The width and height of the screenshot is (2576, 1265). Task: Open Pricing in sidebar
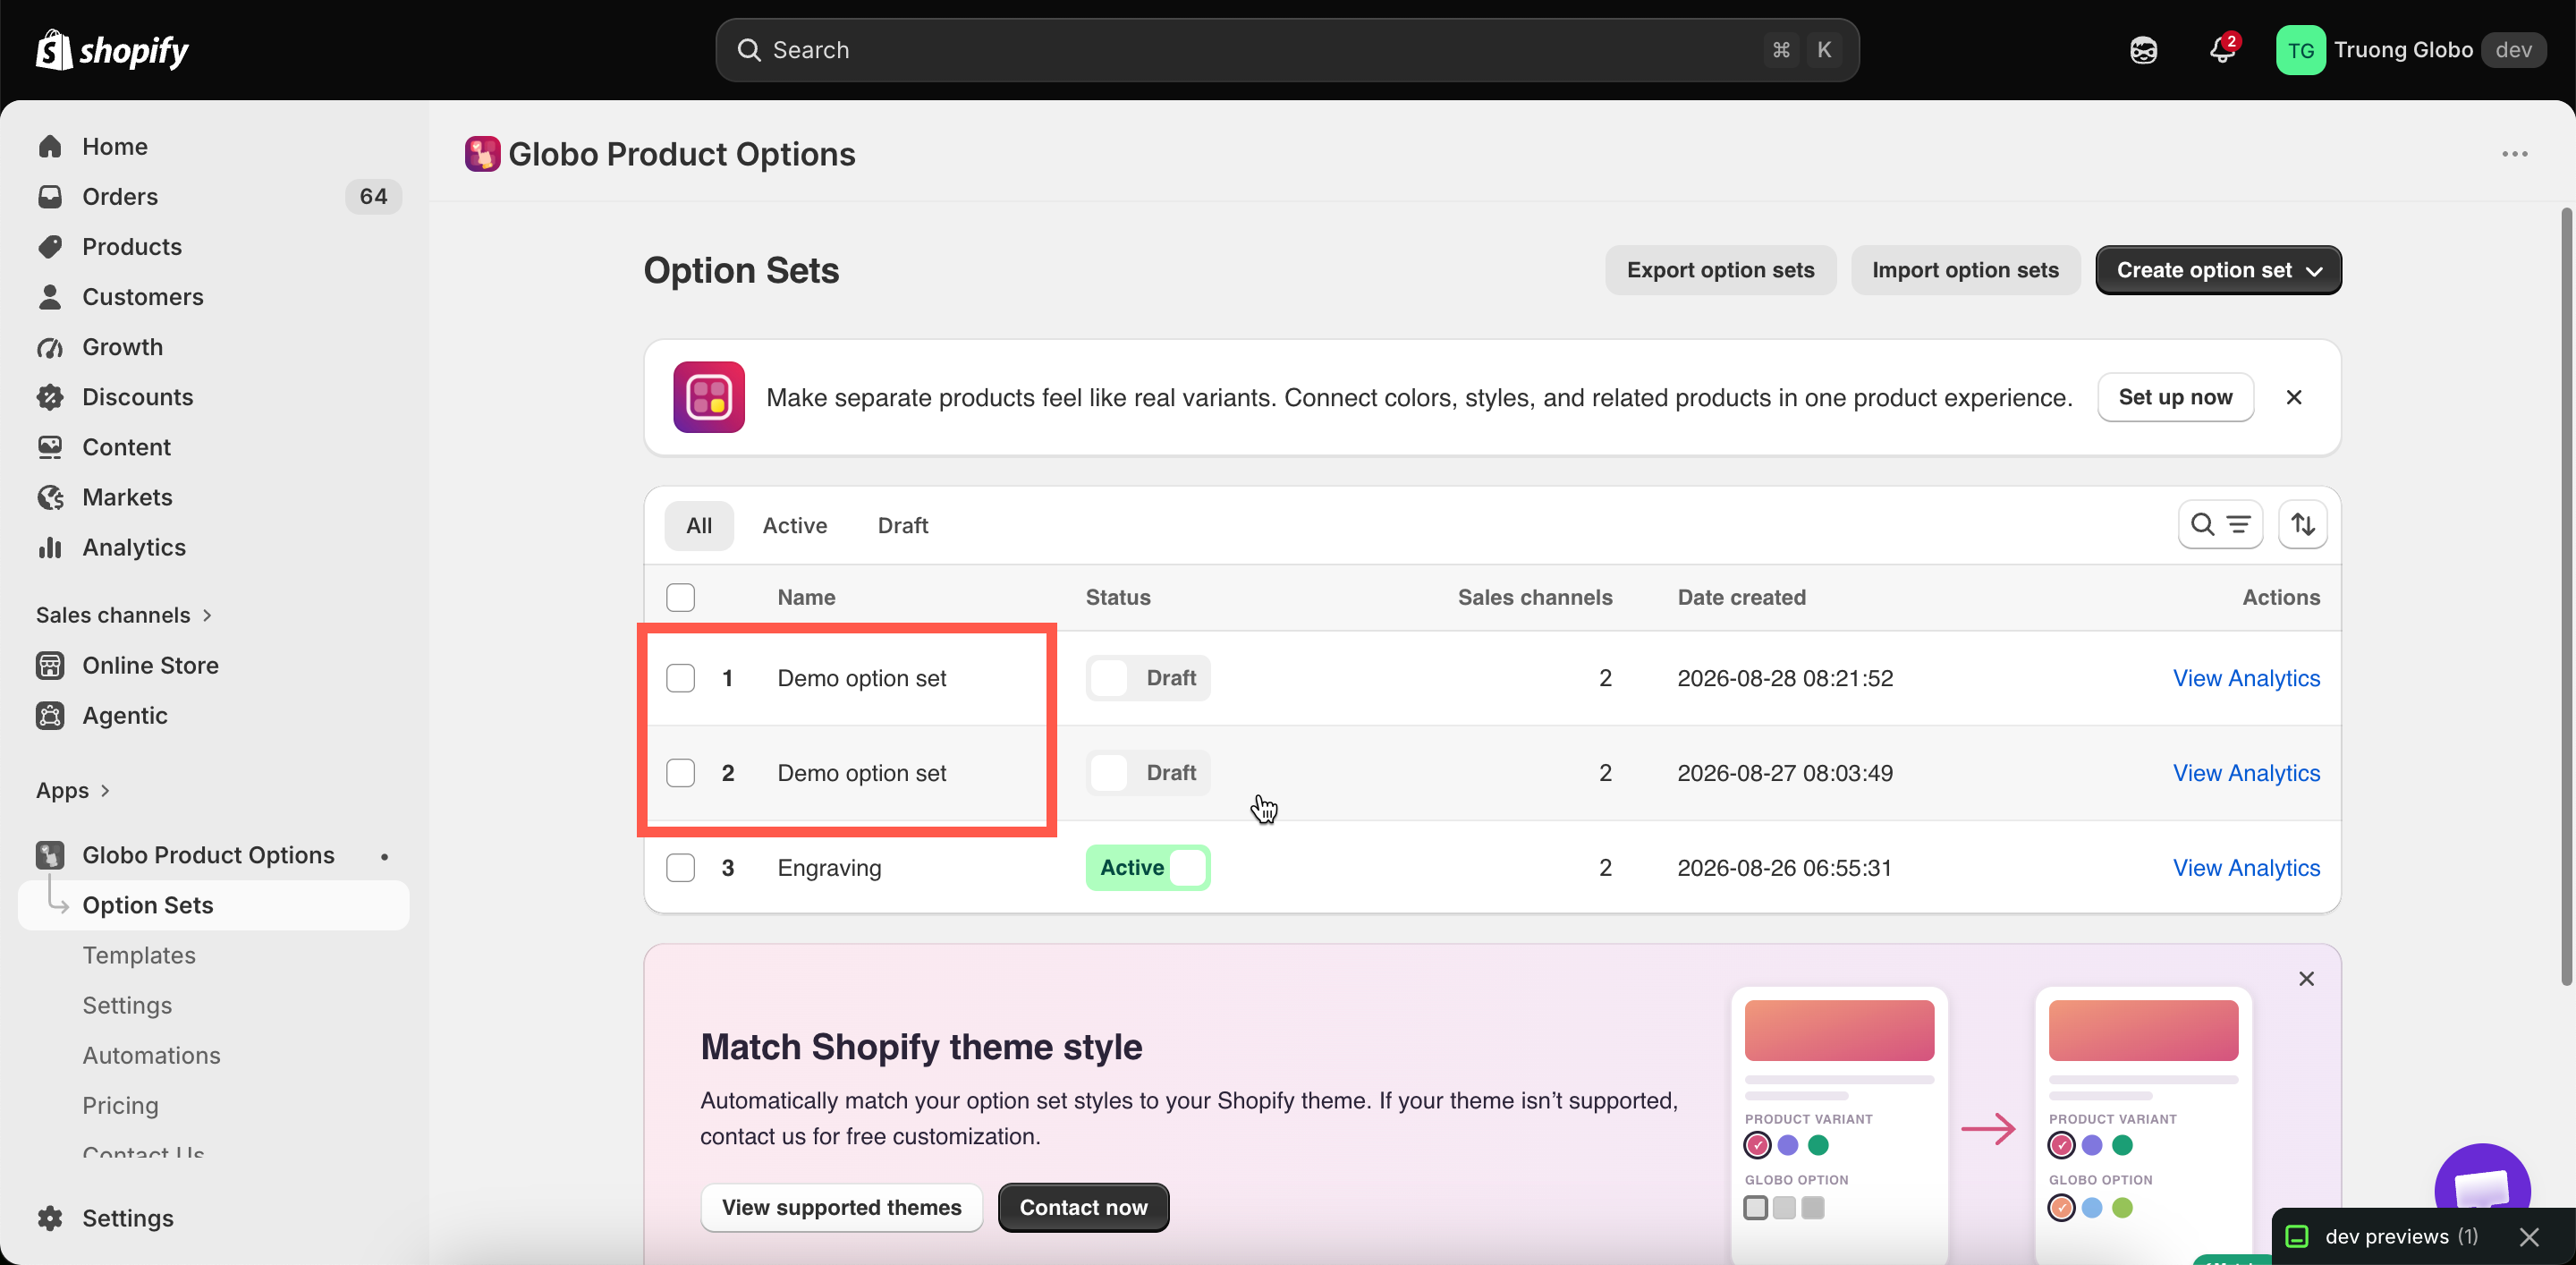120,1105
